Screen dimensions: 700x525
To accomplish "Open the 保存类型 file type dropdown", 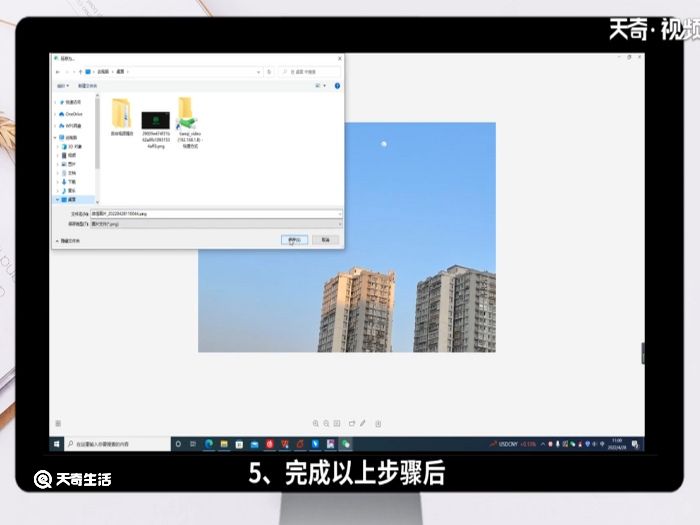I will click(216, 224).
